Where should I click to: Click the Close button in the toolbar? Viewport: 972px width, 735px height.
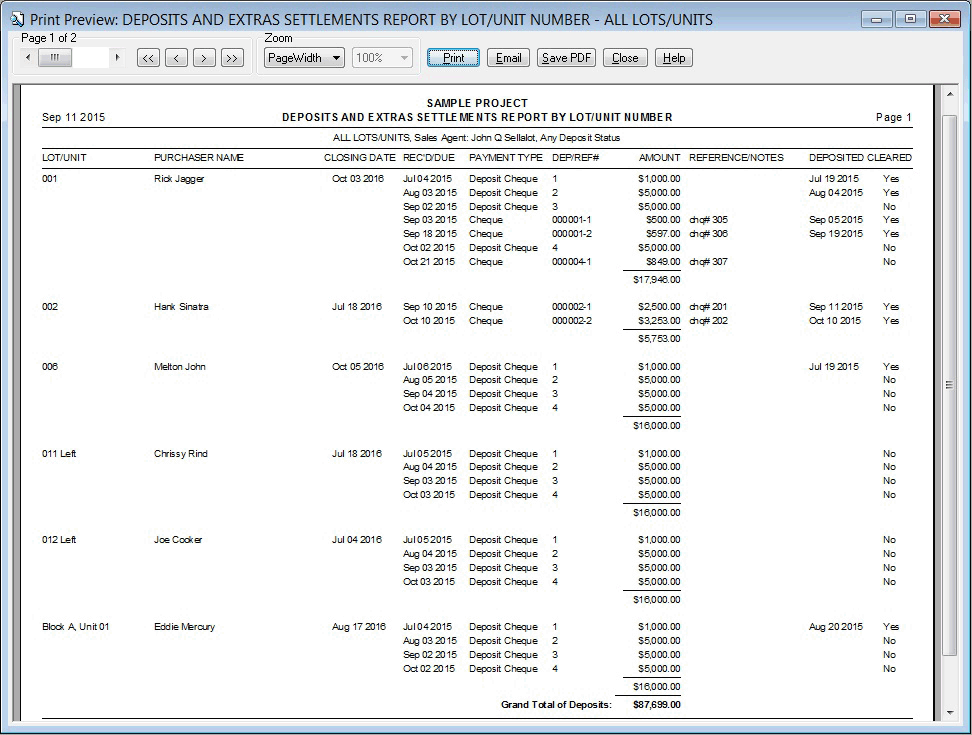tap(625, 58)
